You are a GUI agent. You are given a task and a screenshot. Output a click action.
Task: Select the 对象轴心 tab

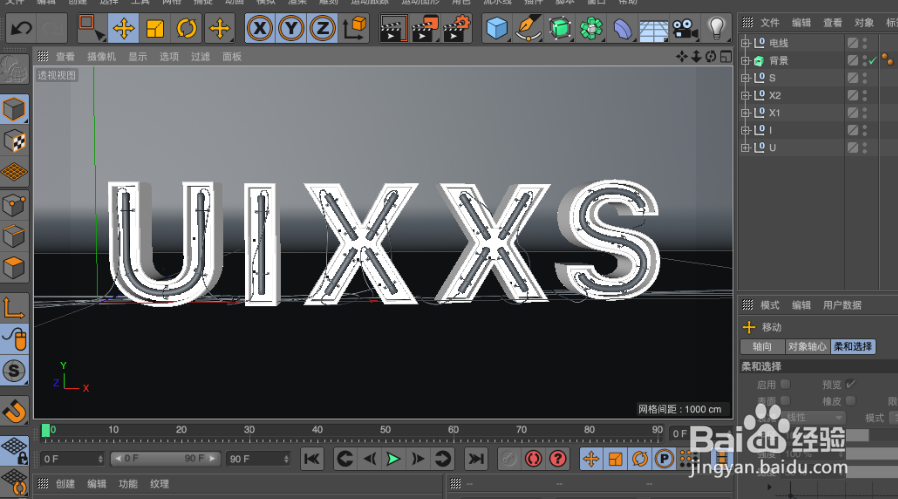point(807,347)
